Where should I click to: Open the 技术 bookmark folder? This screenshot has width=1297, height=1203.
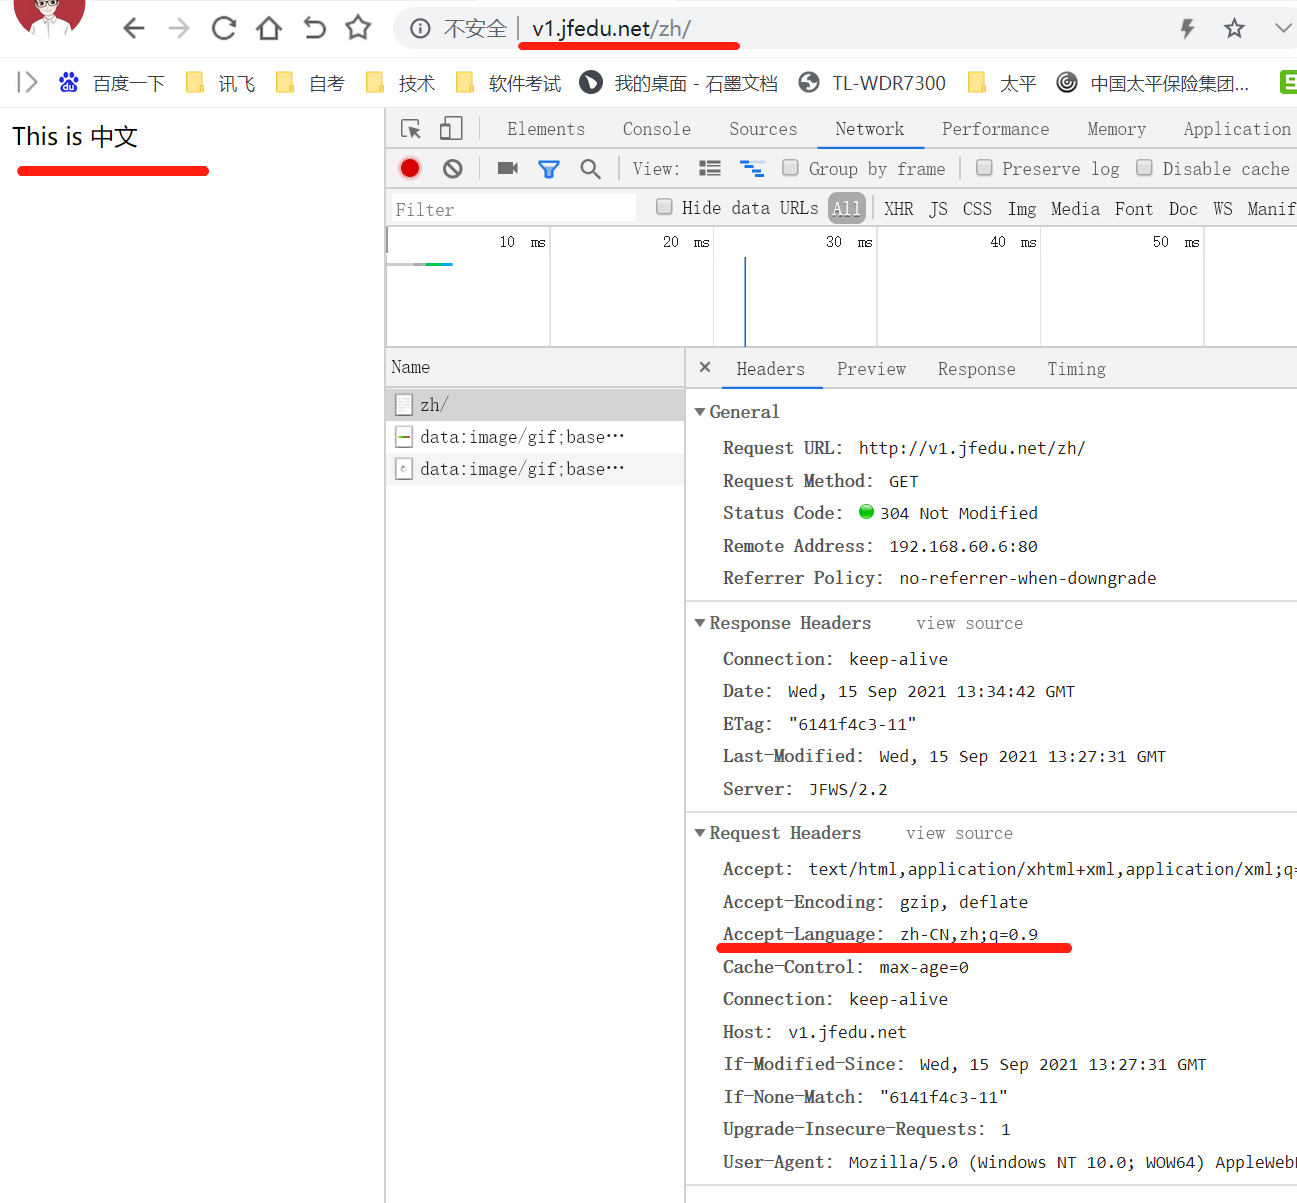coord(400,83)
